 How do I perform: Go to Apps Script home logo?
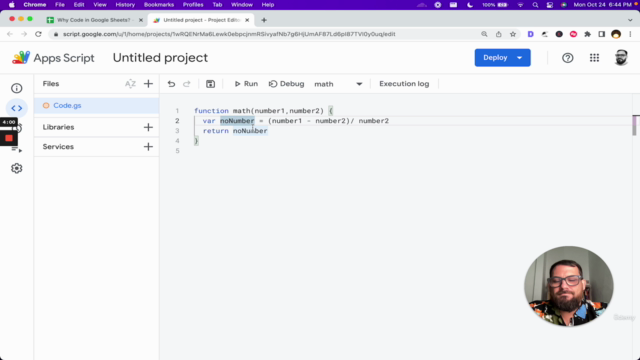tap(53, 58)
